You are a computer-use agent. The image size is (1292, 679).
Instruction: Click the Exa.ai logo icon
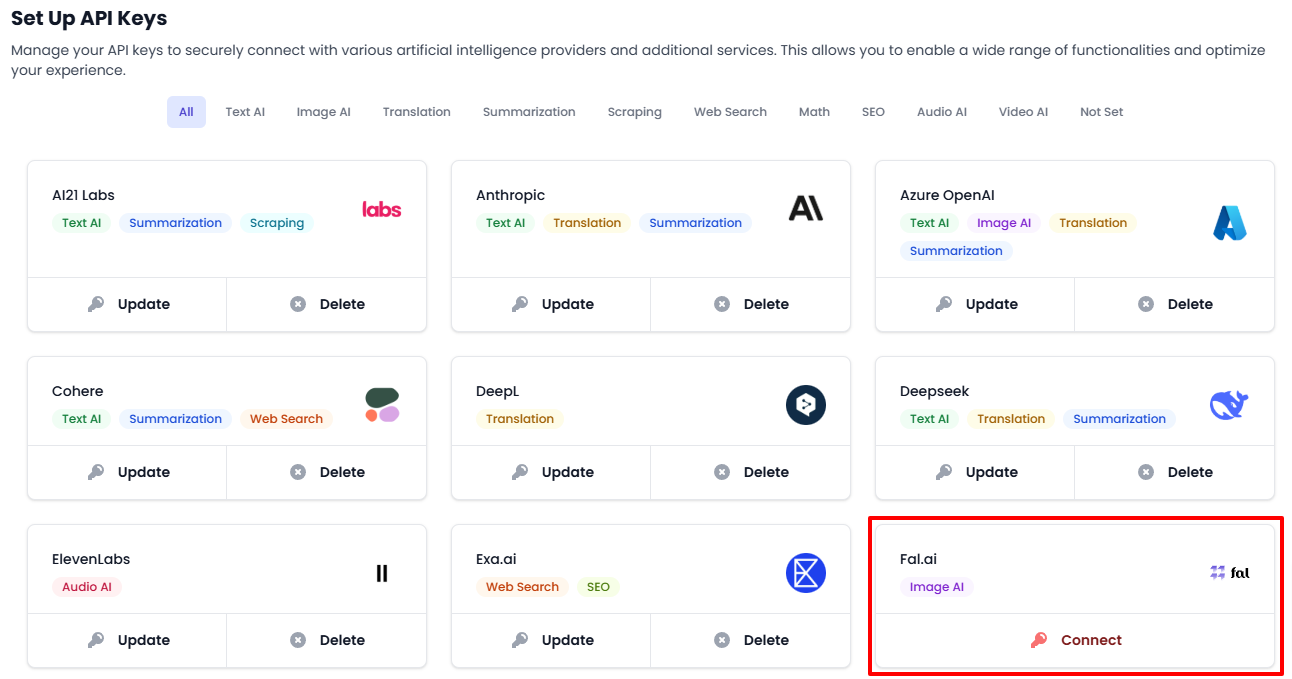806,573
